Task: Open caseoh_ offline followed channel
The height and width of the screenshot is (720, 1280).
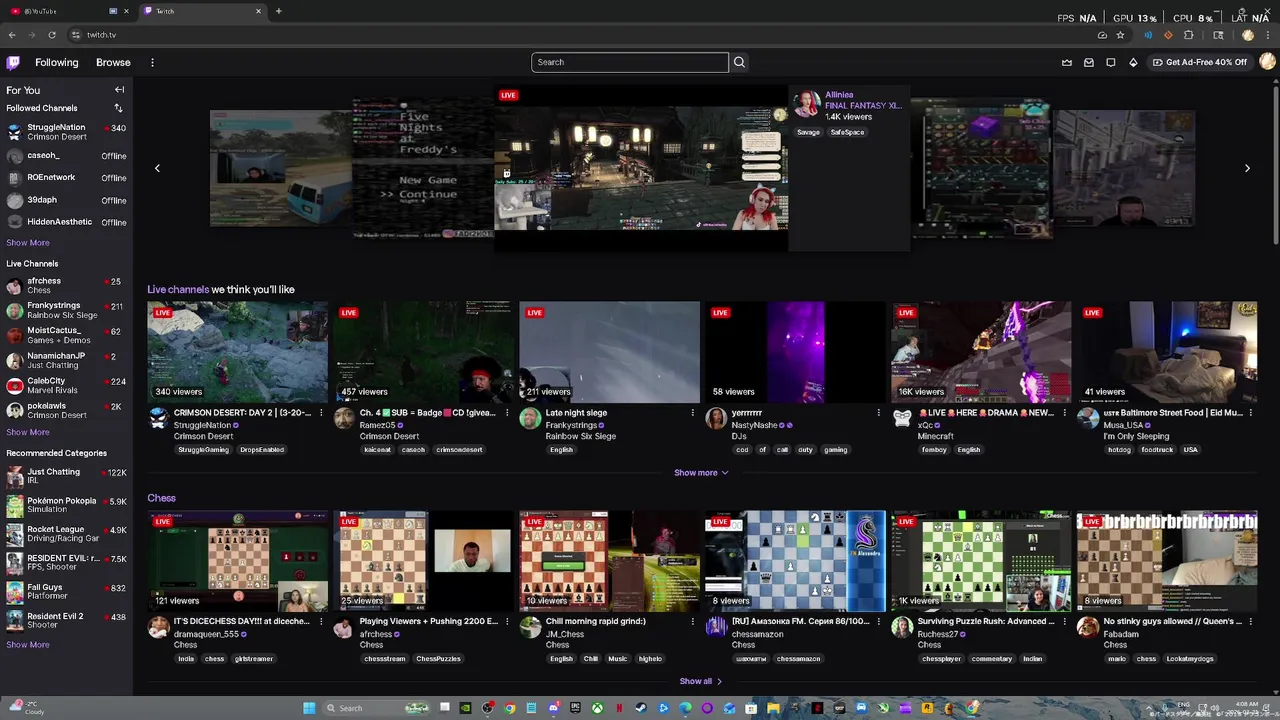Action: (66, 156)
